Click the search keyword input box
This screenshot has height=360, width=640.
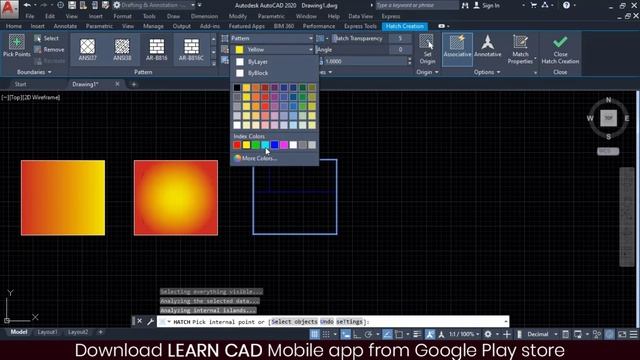coord(416,5)
